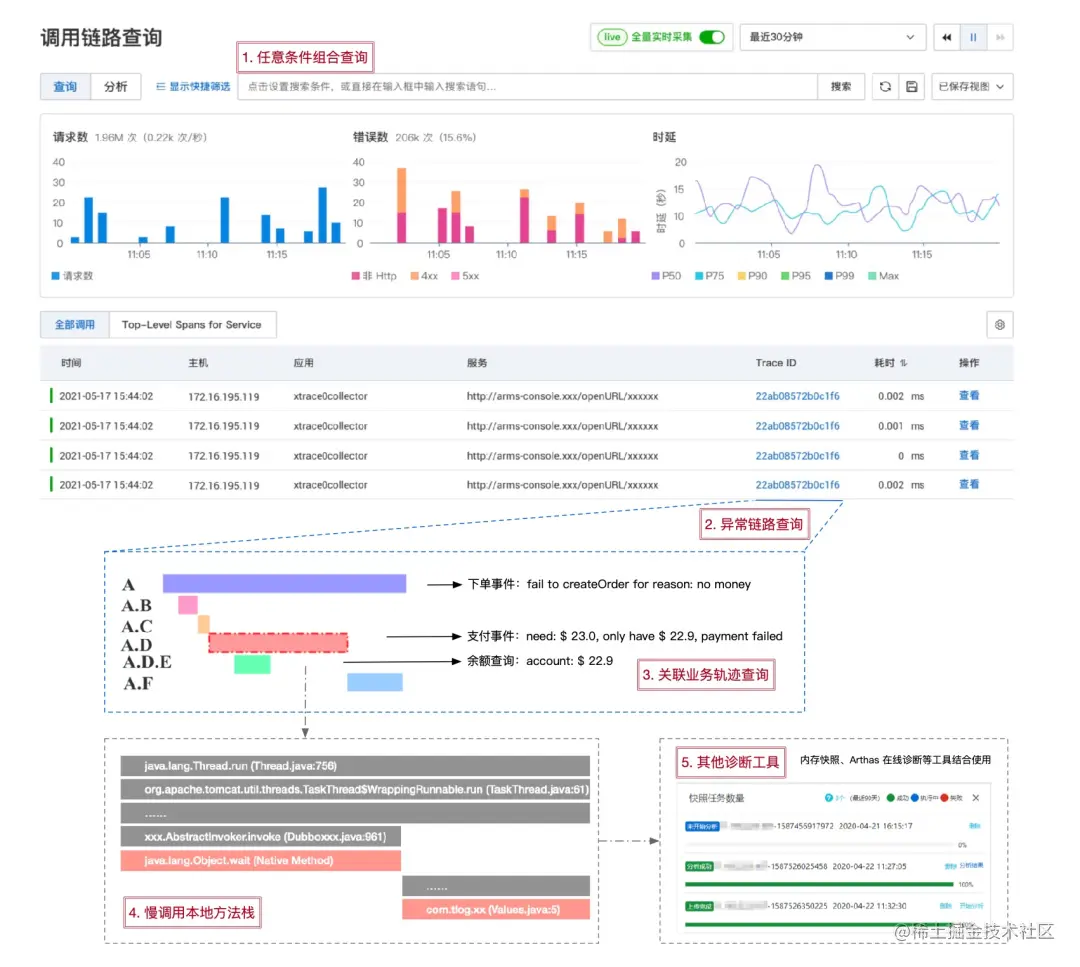Open the 最近30分钟 time range dropdown
This screenshot has height=967, width=1080.
(x=832, y=37)
